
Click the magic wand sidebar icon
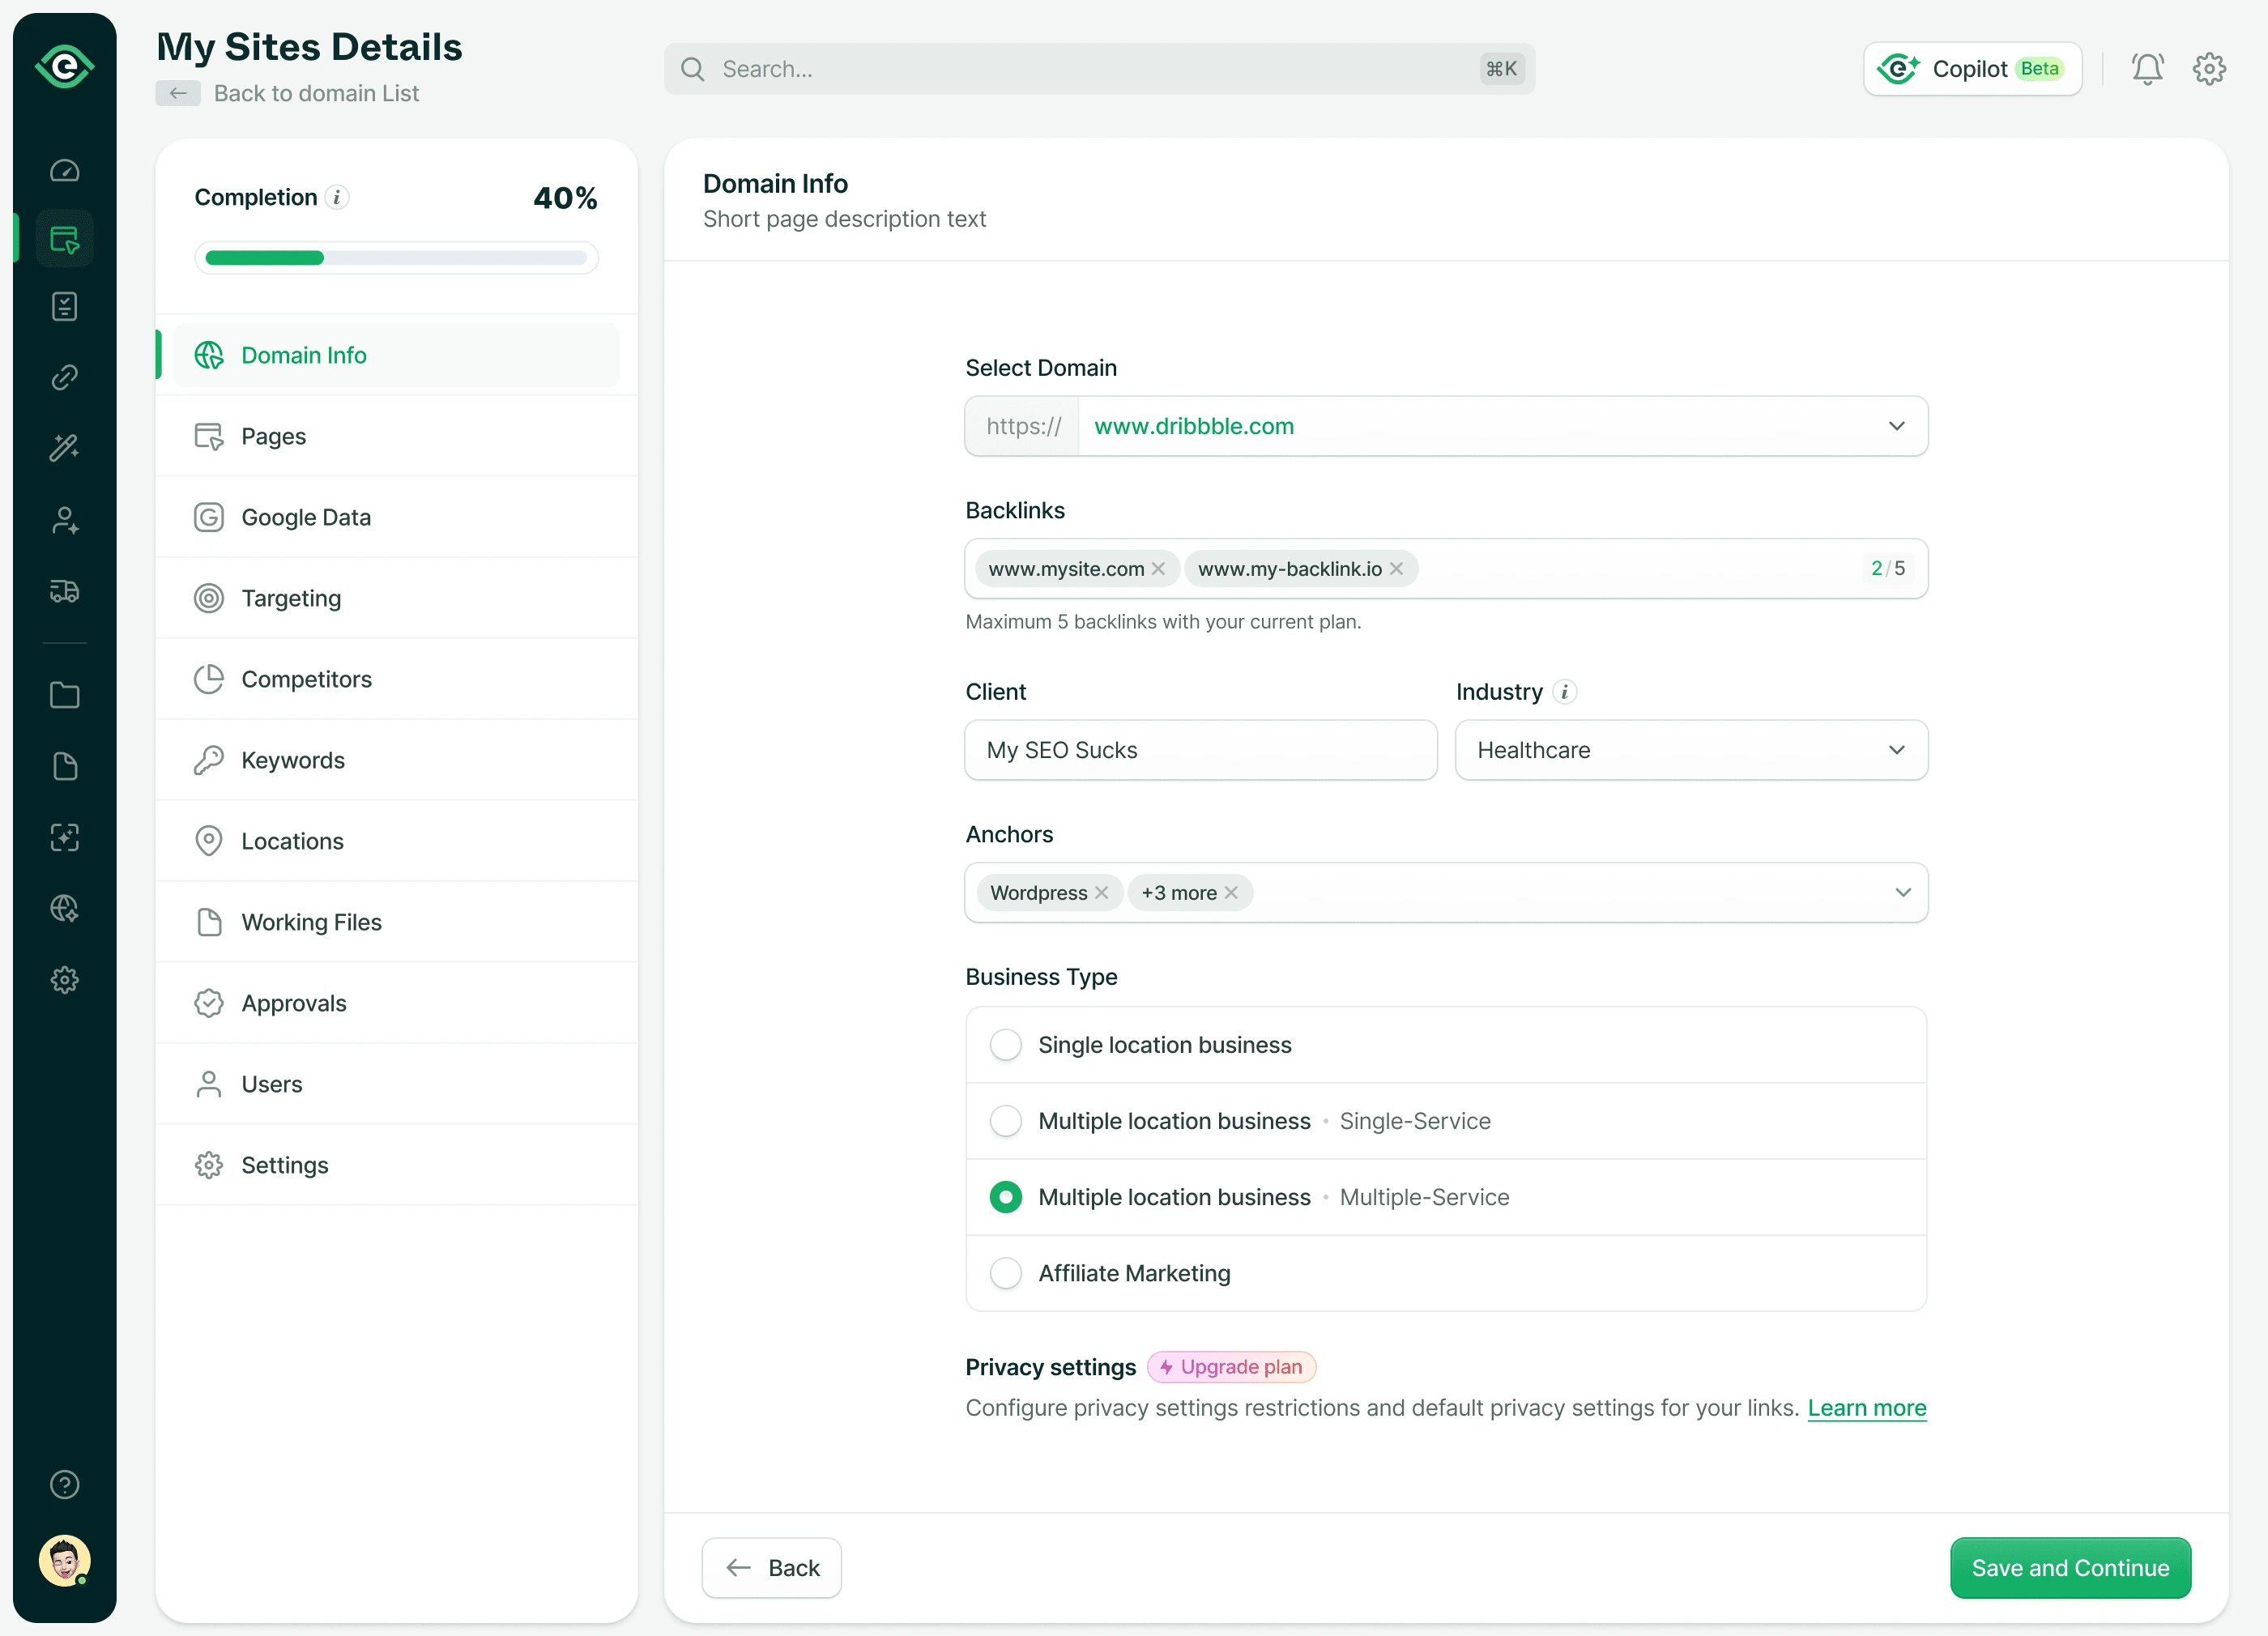click(x=65, y=447)
